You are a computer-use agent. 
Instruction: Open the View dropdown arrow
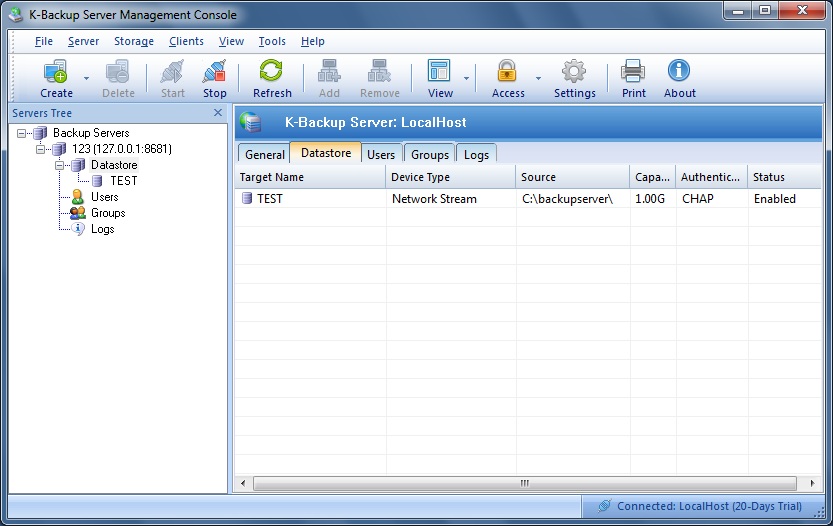(x=466, y=79)
